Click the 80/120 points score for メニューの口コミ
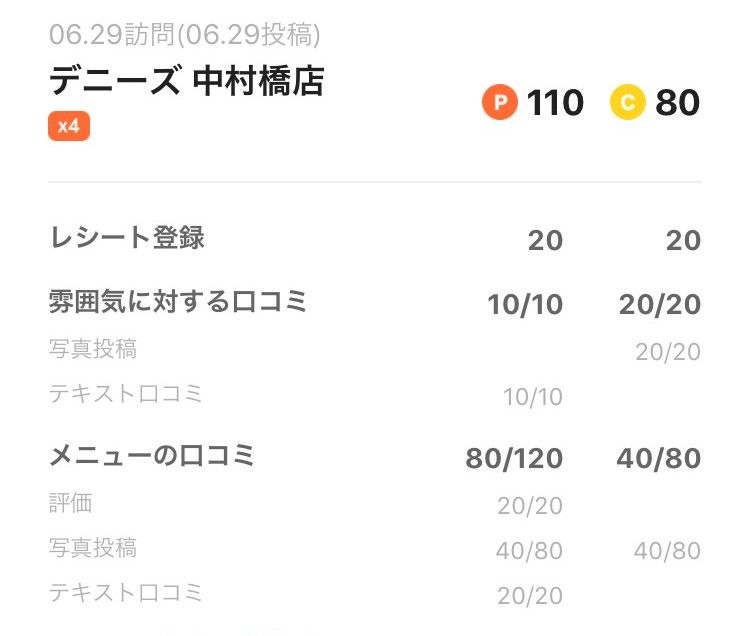 (x=514, y=459)
